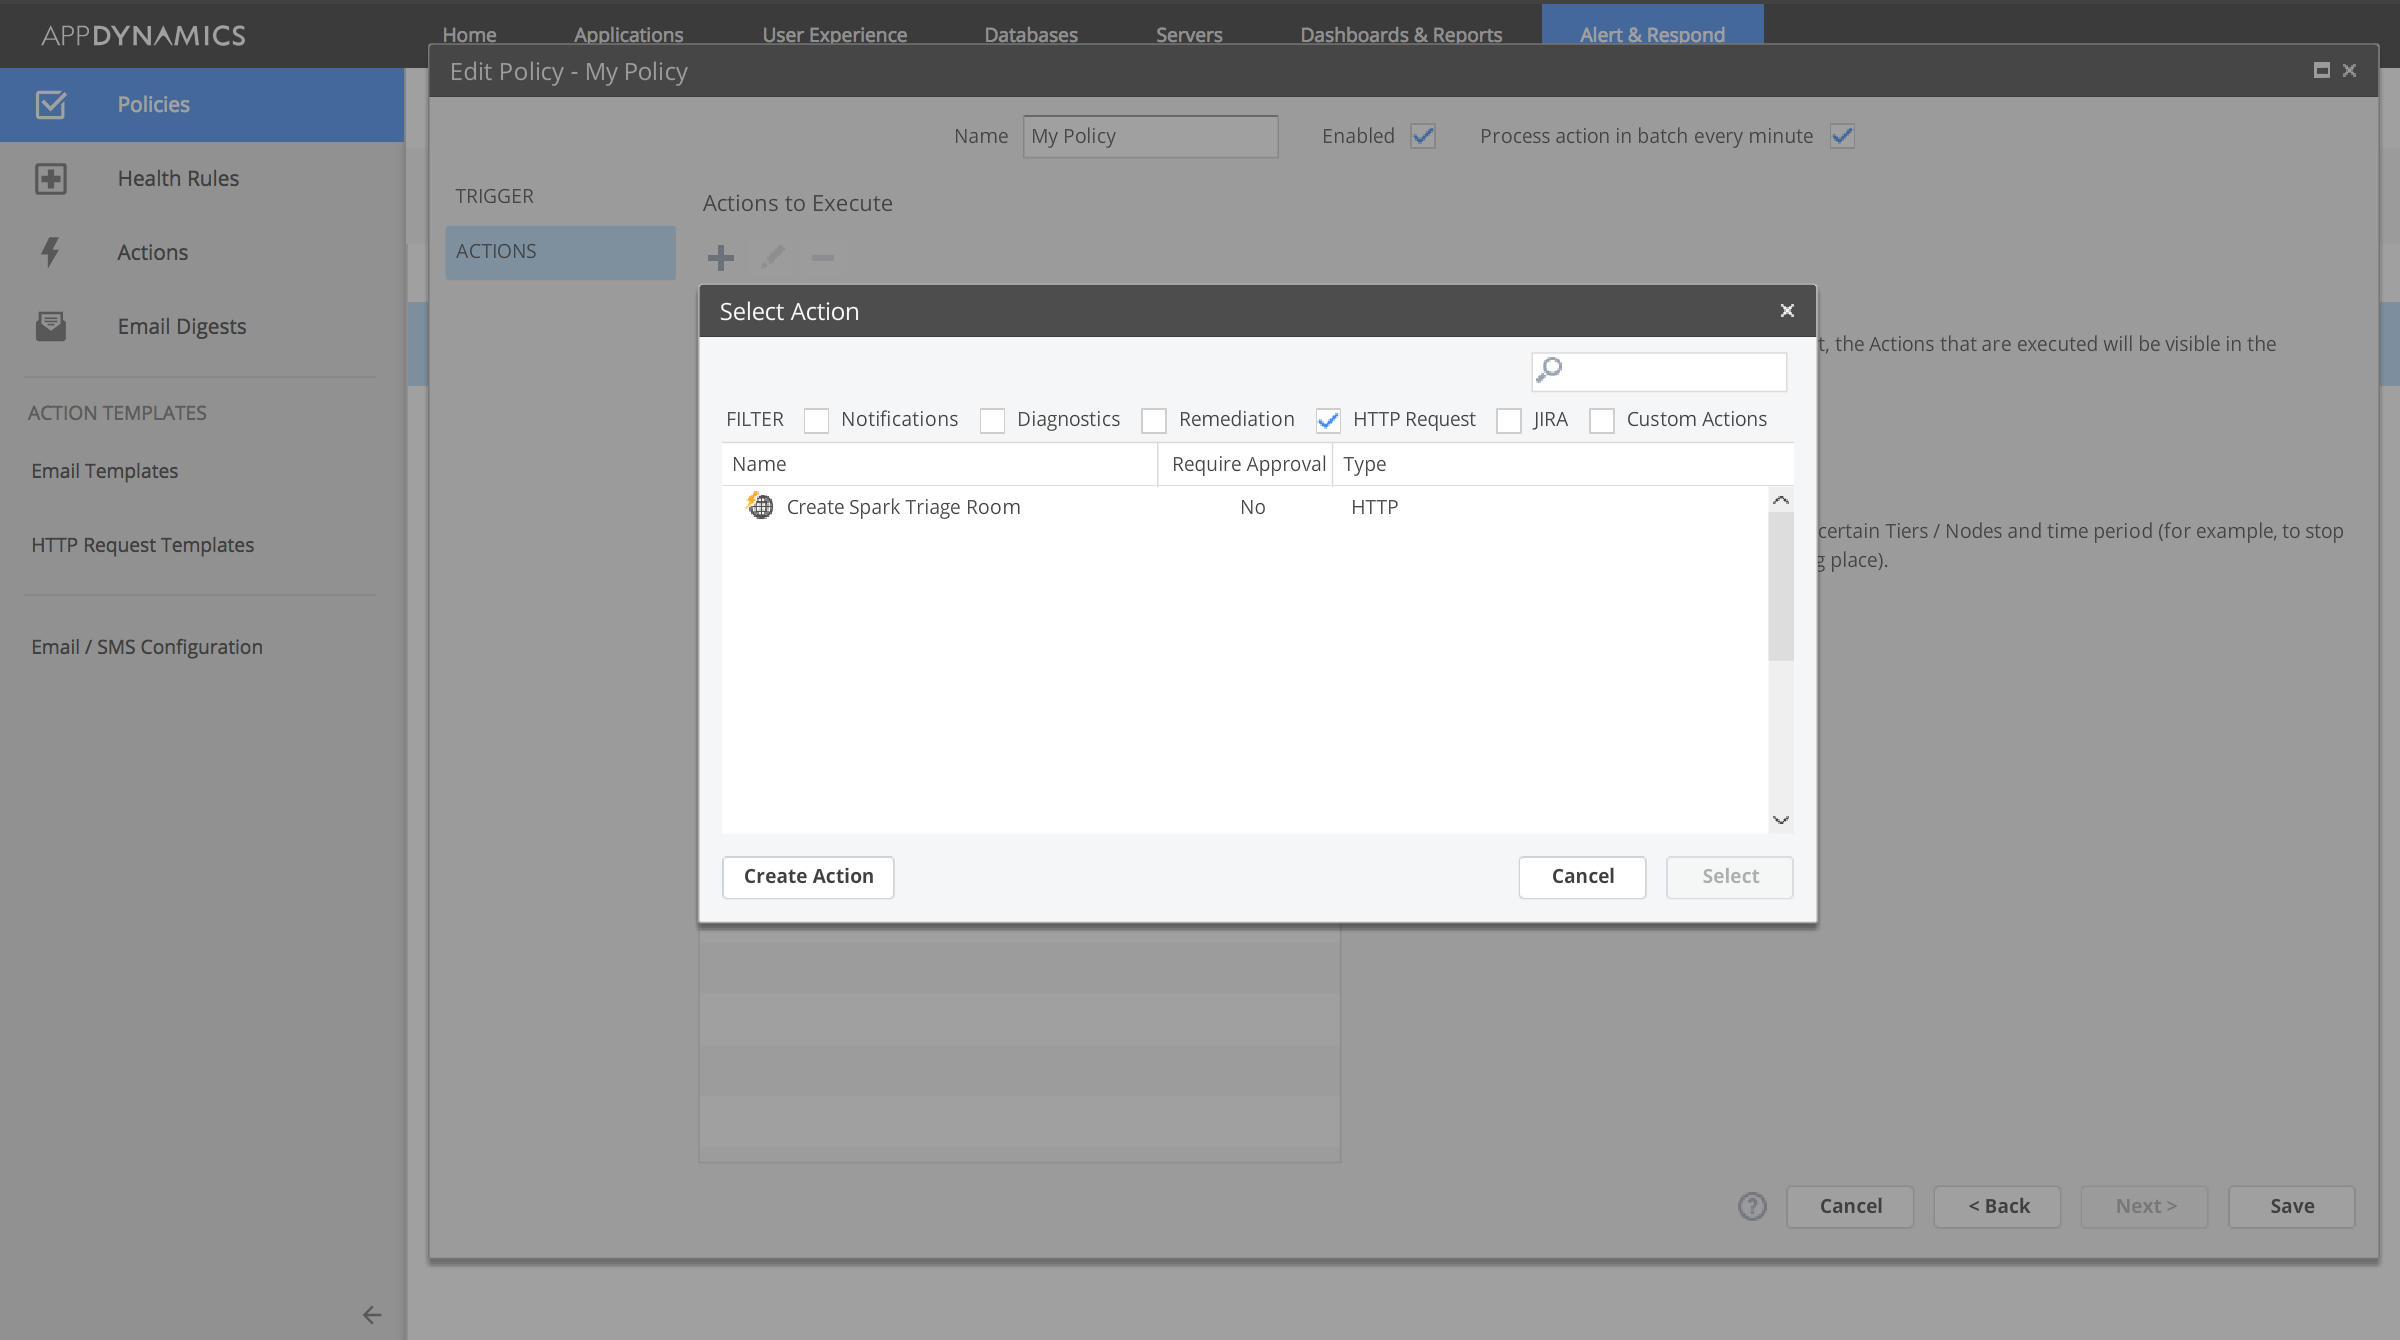
Task: Enable the Notifications filter checkbox
Action: [x=818, y=419]
